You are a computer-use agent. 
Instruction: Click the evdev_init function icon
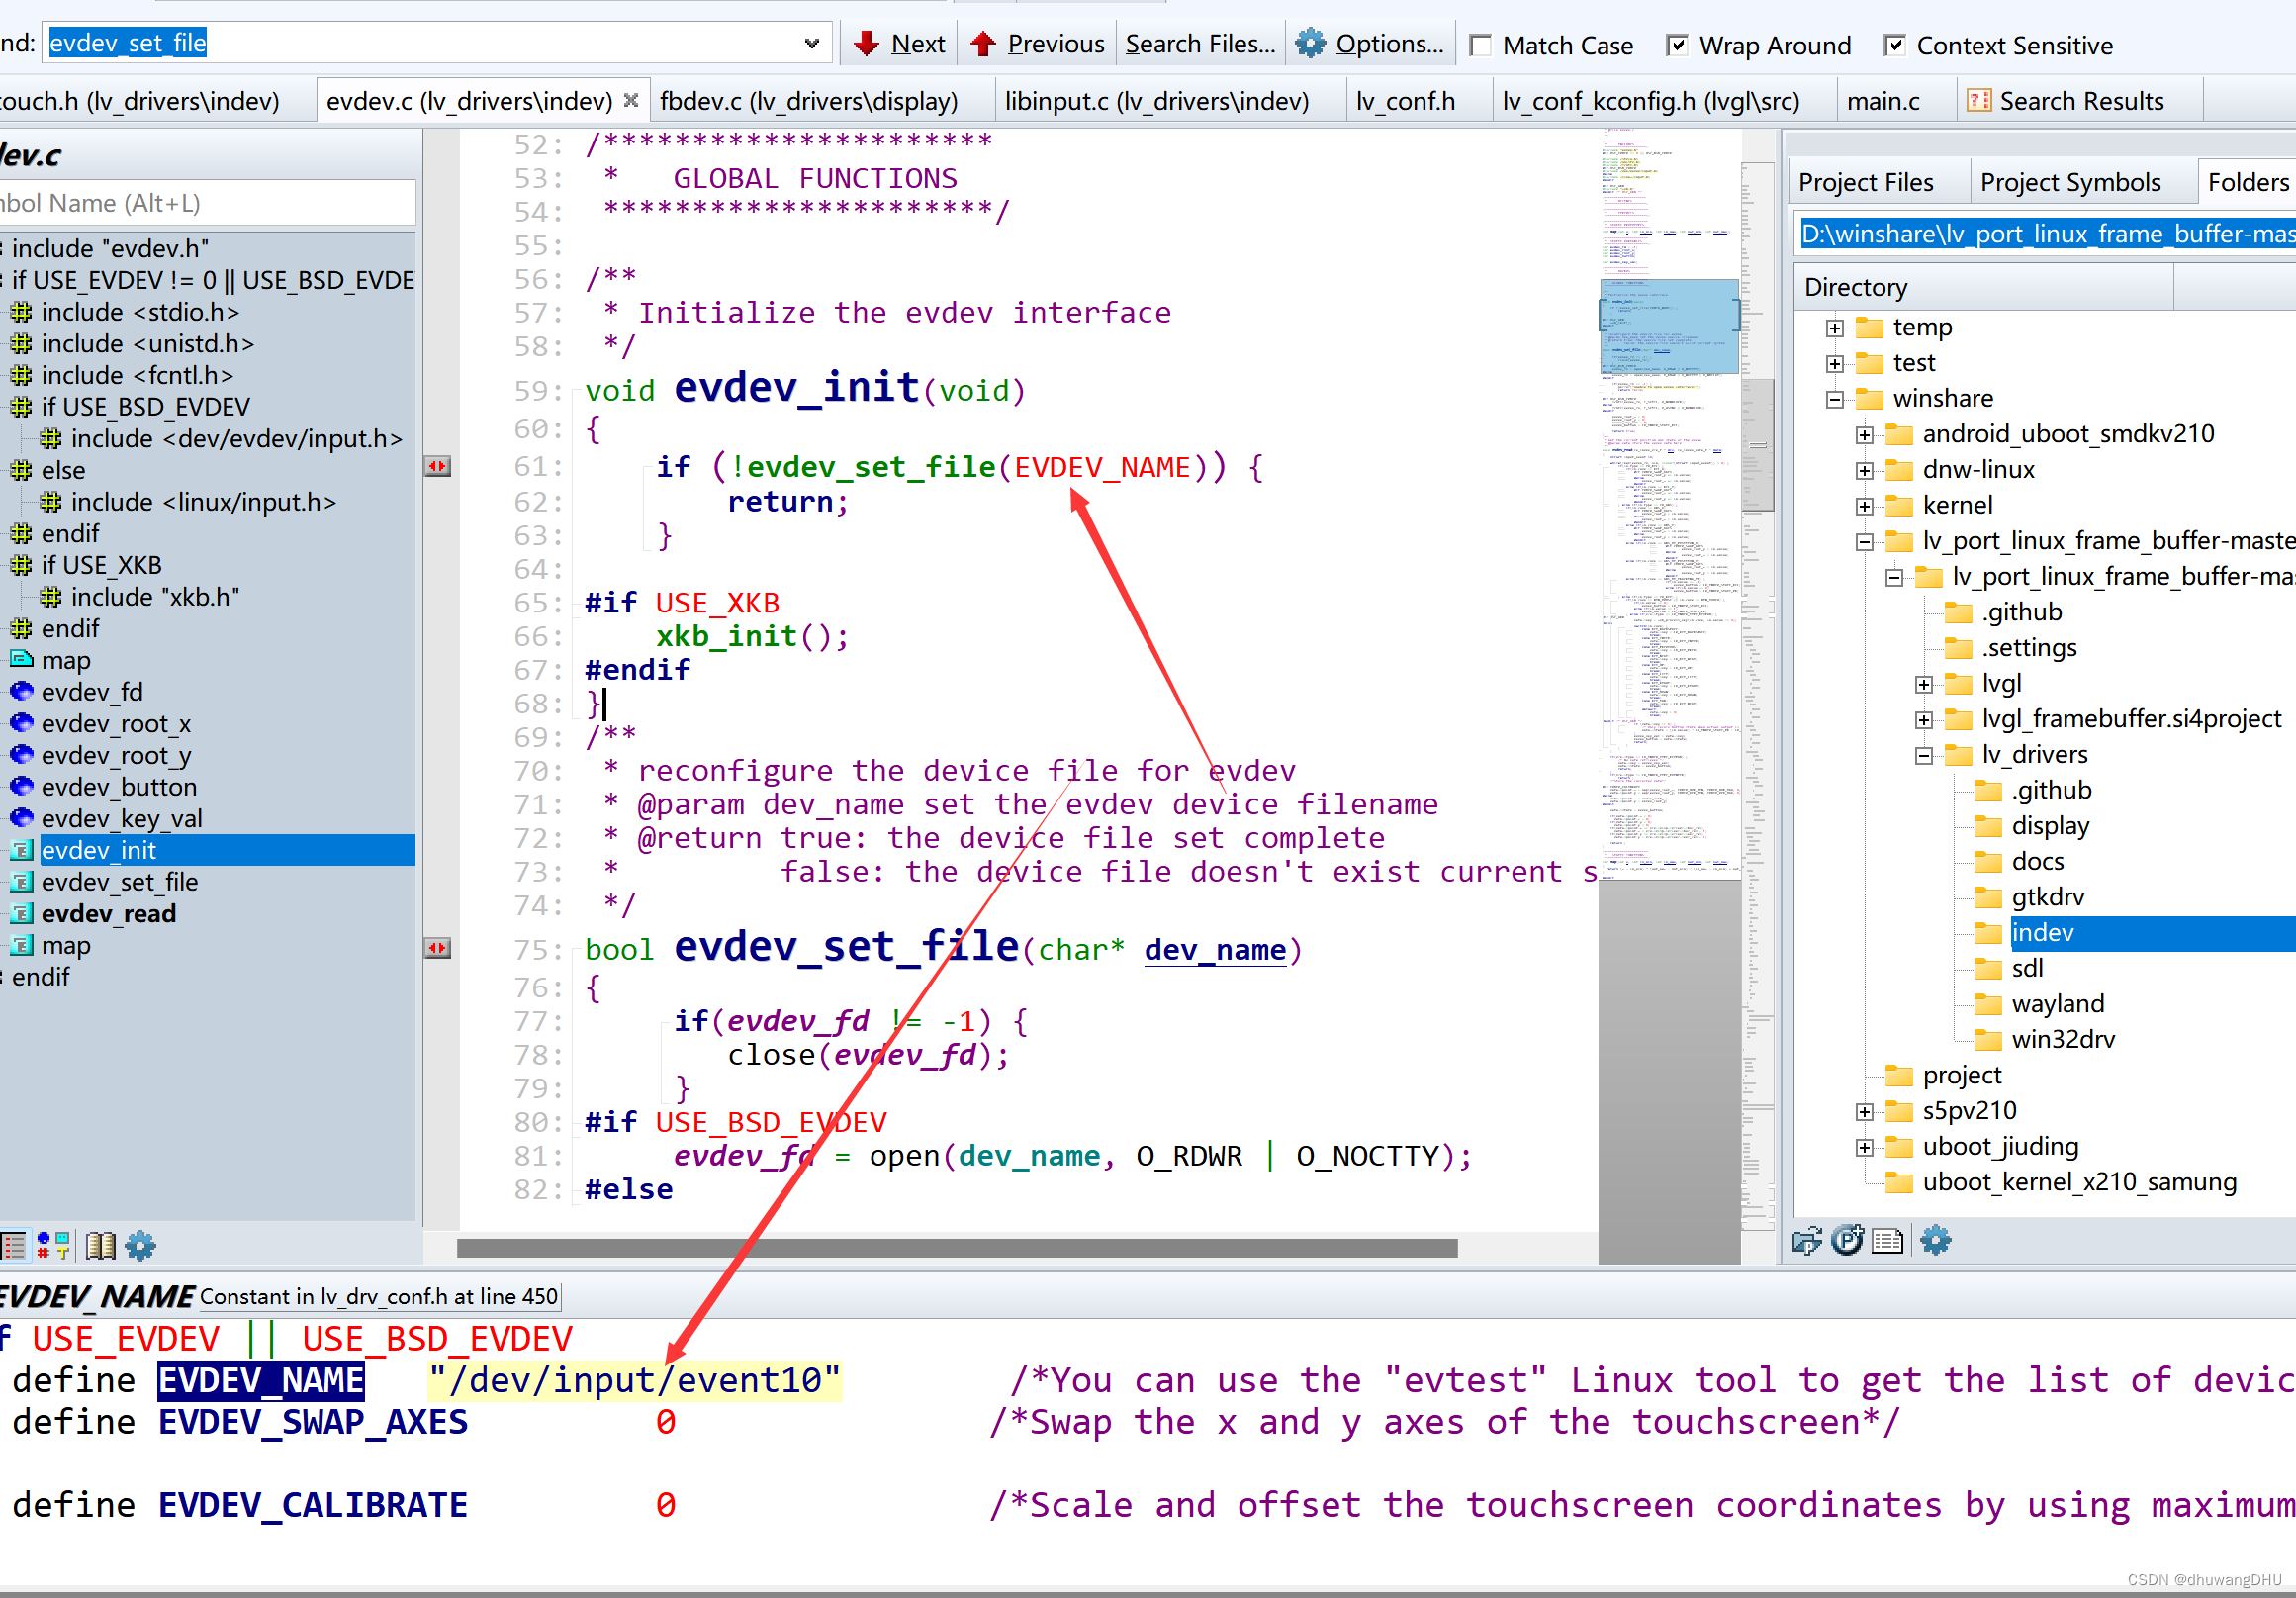[22, 851]
